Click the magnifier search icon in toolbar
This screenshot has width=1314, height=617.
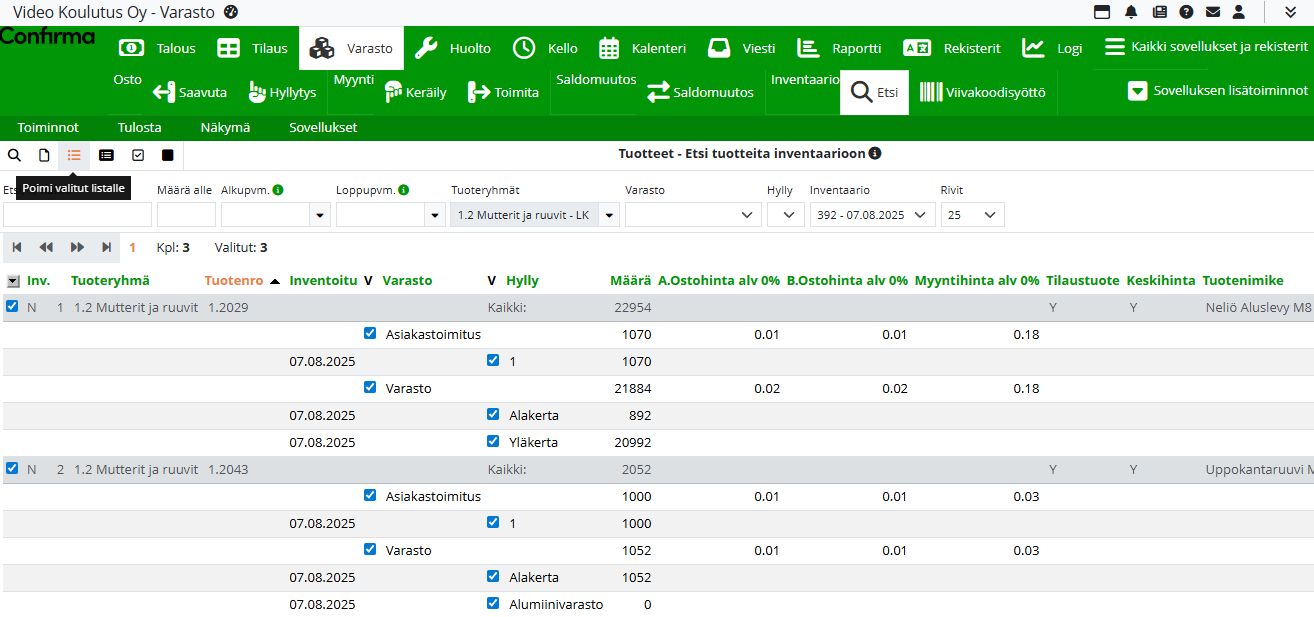(x=14, y=155)
